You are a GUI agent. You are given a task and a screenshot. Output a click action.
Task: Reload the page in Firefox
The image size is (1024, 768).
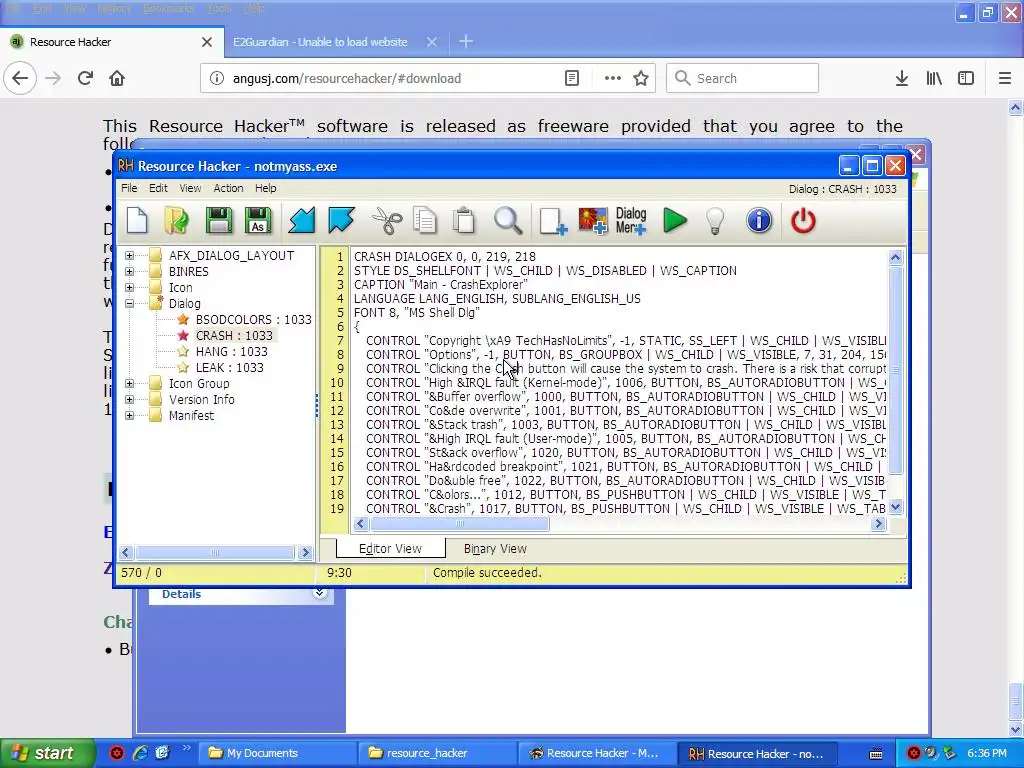click(x=85, y=78)
